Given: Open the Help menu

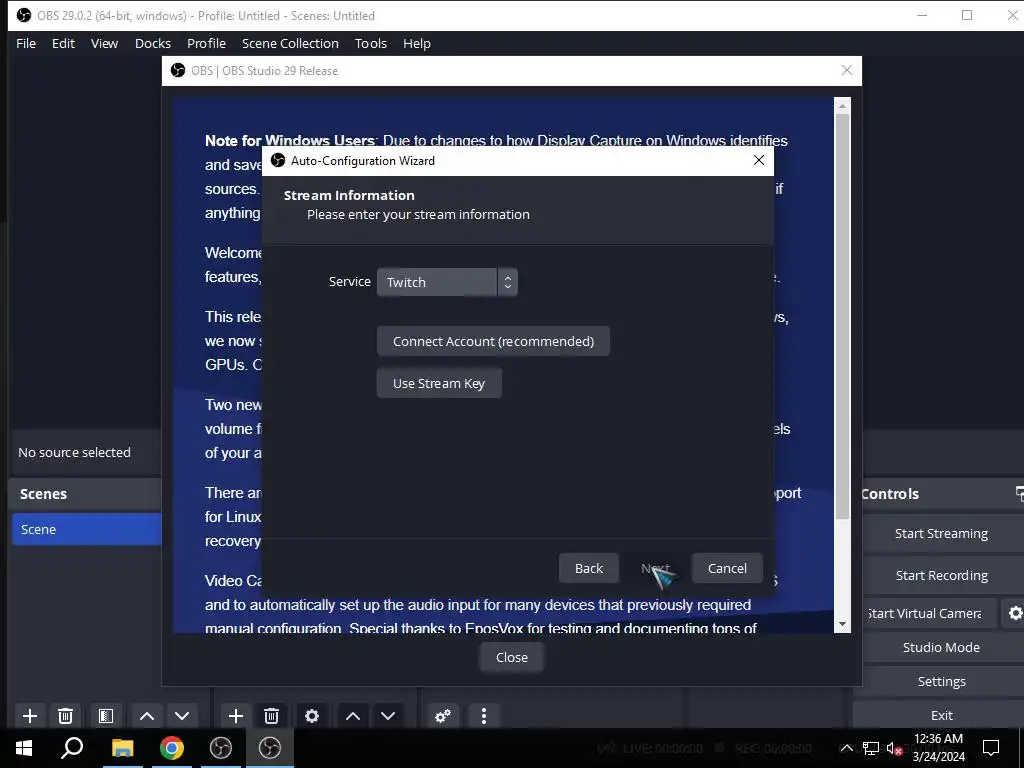Looking at the screenshot, I should click(417, 43).
